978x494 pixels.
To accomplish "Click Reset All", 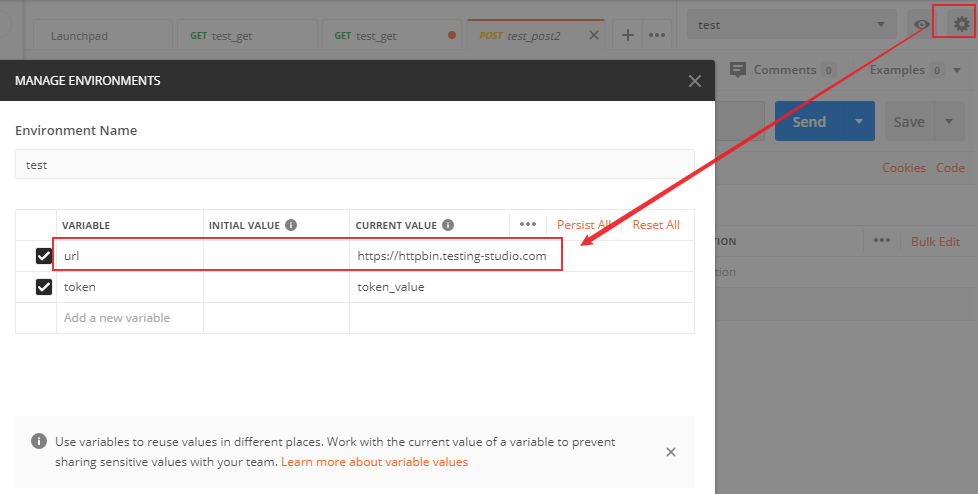I will coord(656,225).
